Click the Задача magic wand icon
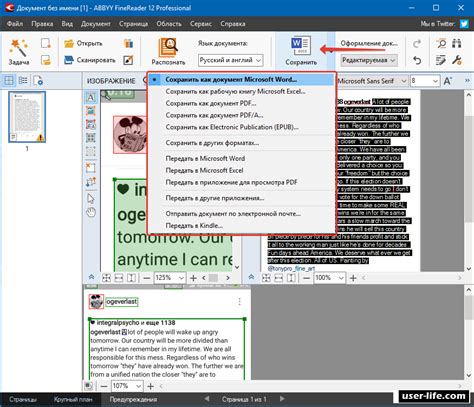The image size is (474, 407). tap(19, 48)
